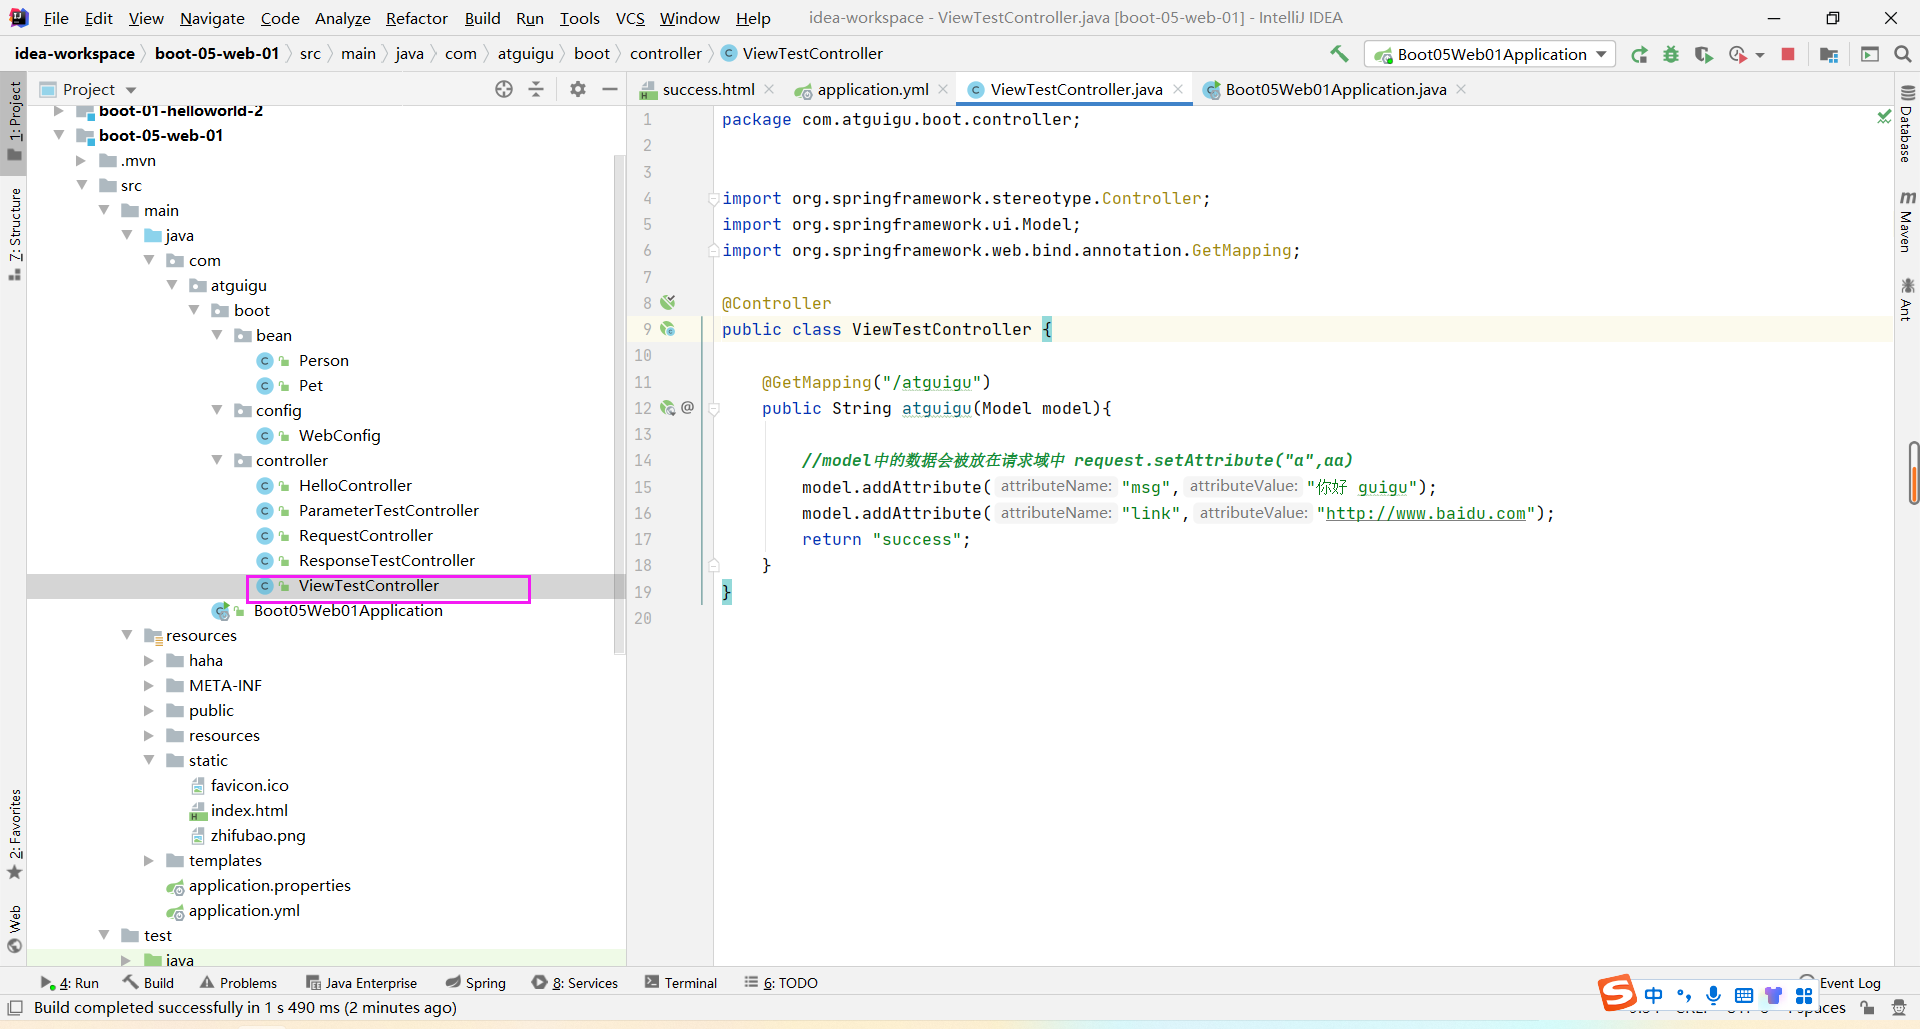
Task: Open Search Everywhere magnifier icon
Action: coord(1902,55)
